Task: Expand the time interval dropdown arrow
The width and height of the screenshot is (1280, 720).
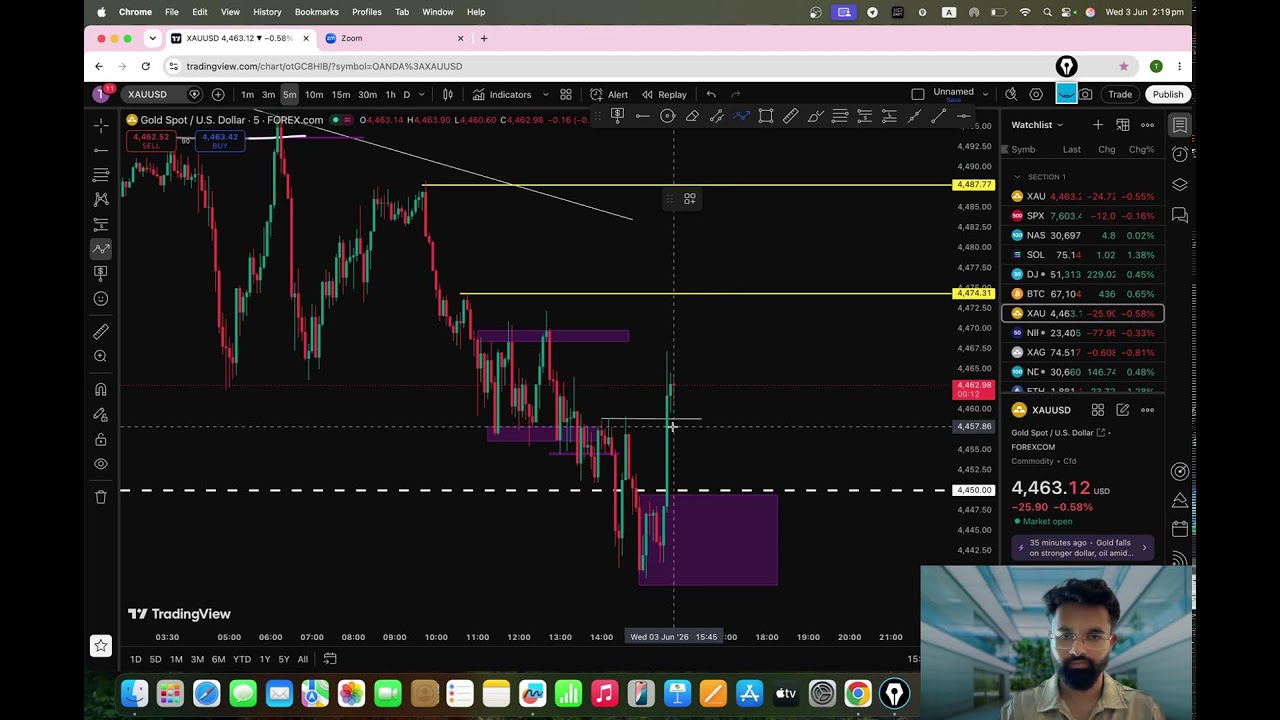Action: [x=421, y=94]
